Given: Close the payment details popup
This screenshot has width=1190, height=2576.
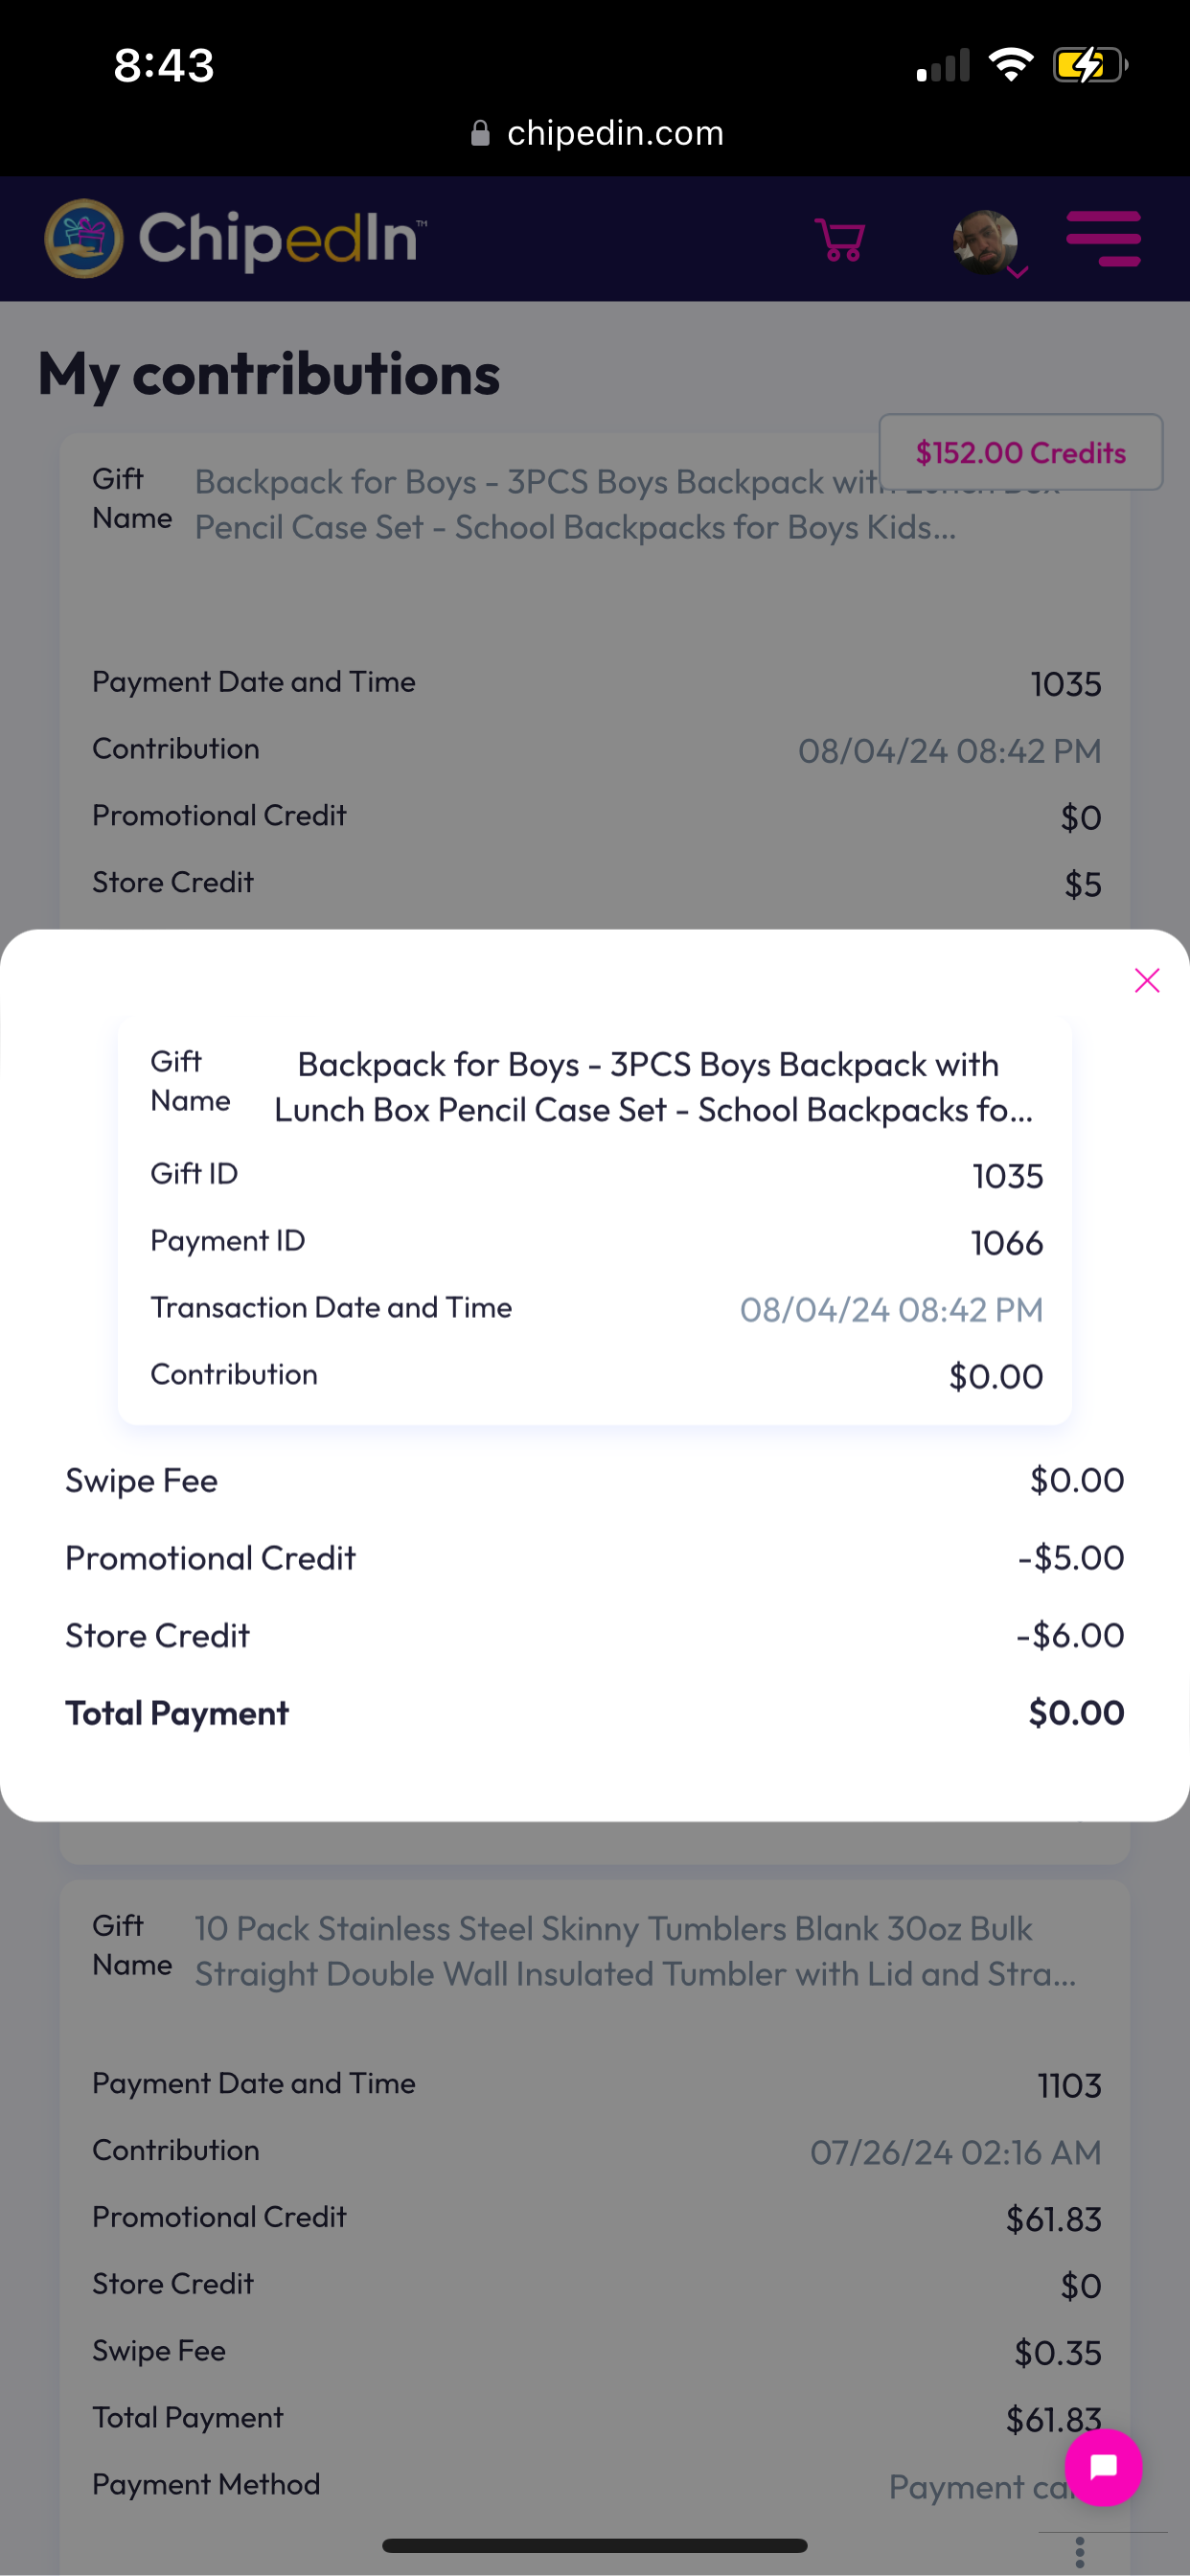Looking at the screenshot, I should pos(1147,980).
